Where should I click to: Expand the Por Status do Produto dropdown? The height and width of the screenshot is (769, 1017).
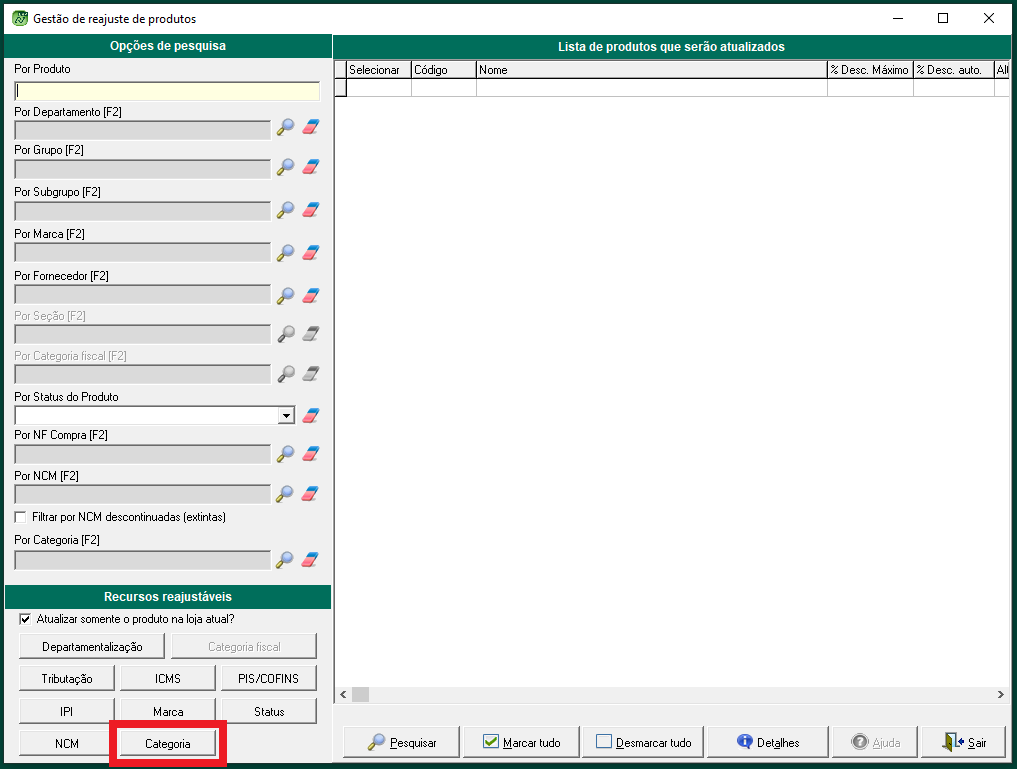(x=286, y=416)
